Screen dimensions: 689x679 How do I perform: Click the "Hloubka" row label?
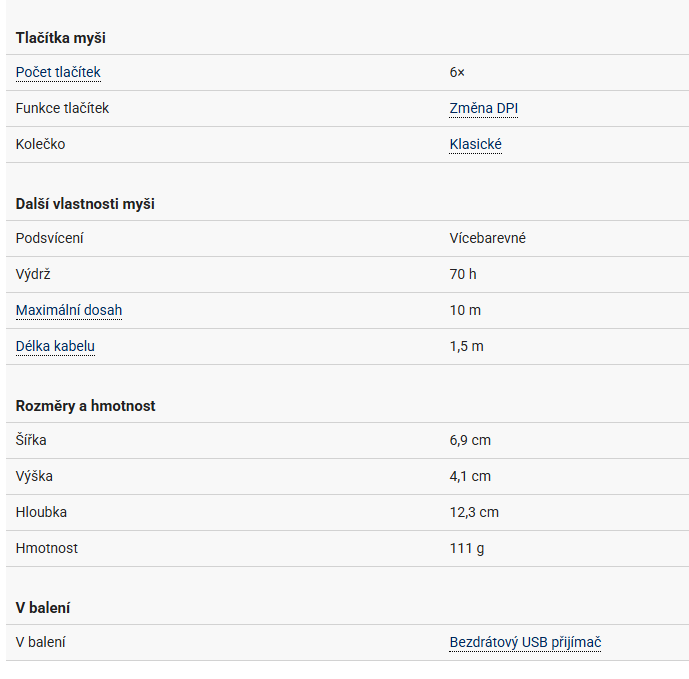(x=42, y=512)
